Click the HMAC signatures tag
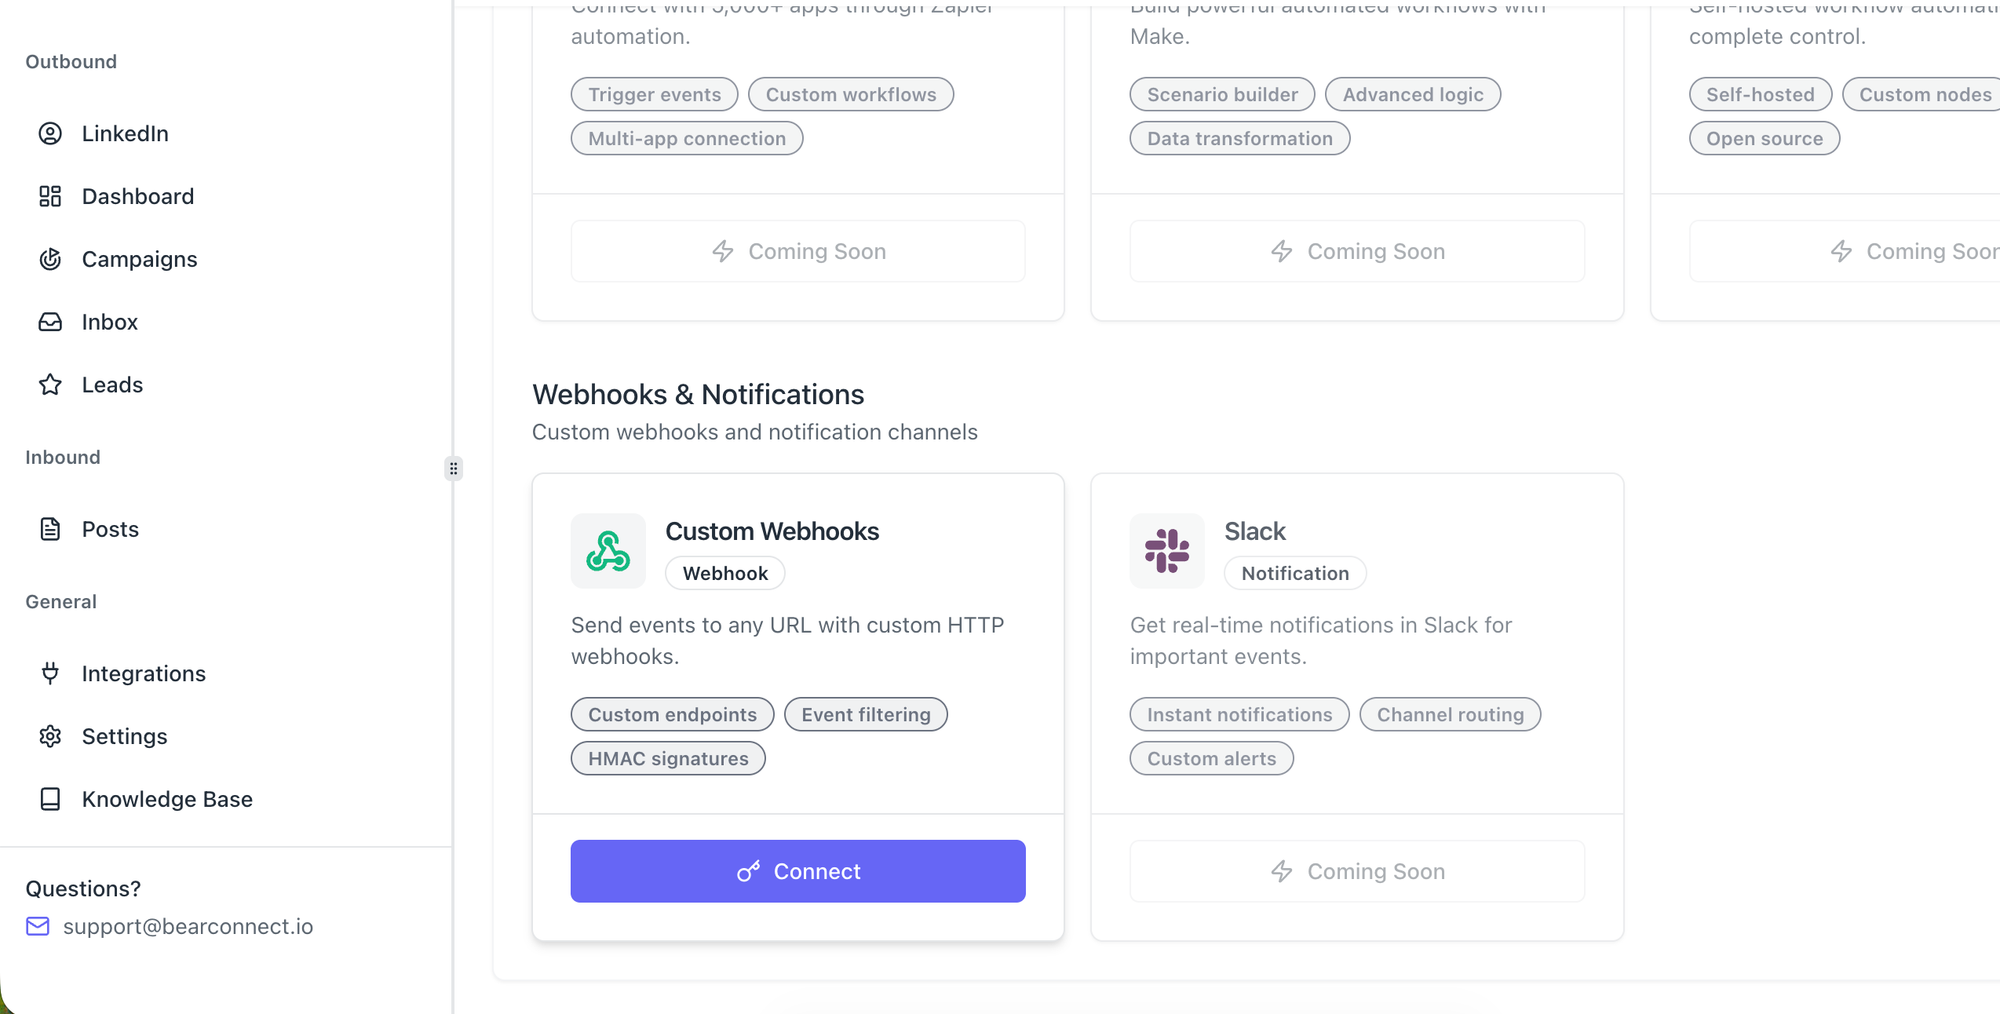Viewport: 2000px width, 1014px height. click(668, 758)
